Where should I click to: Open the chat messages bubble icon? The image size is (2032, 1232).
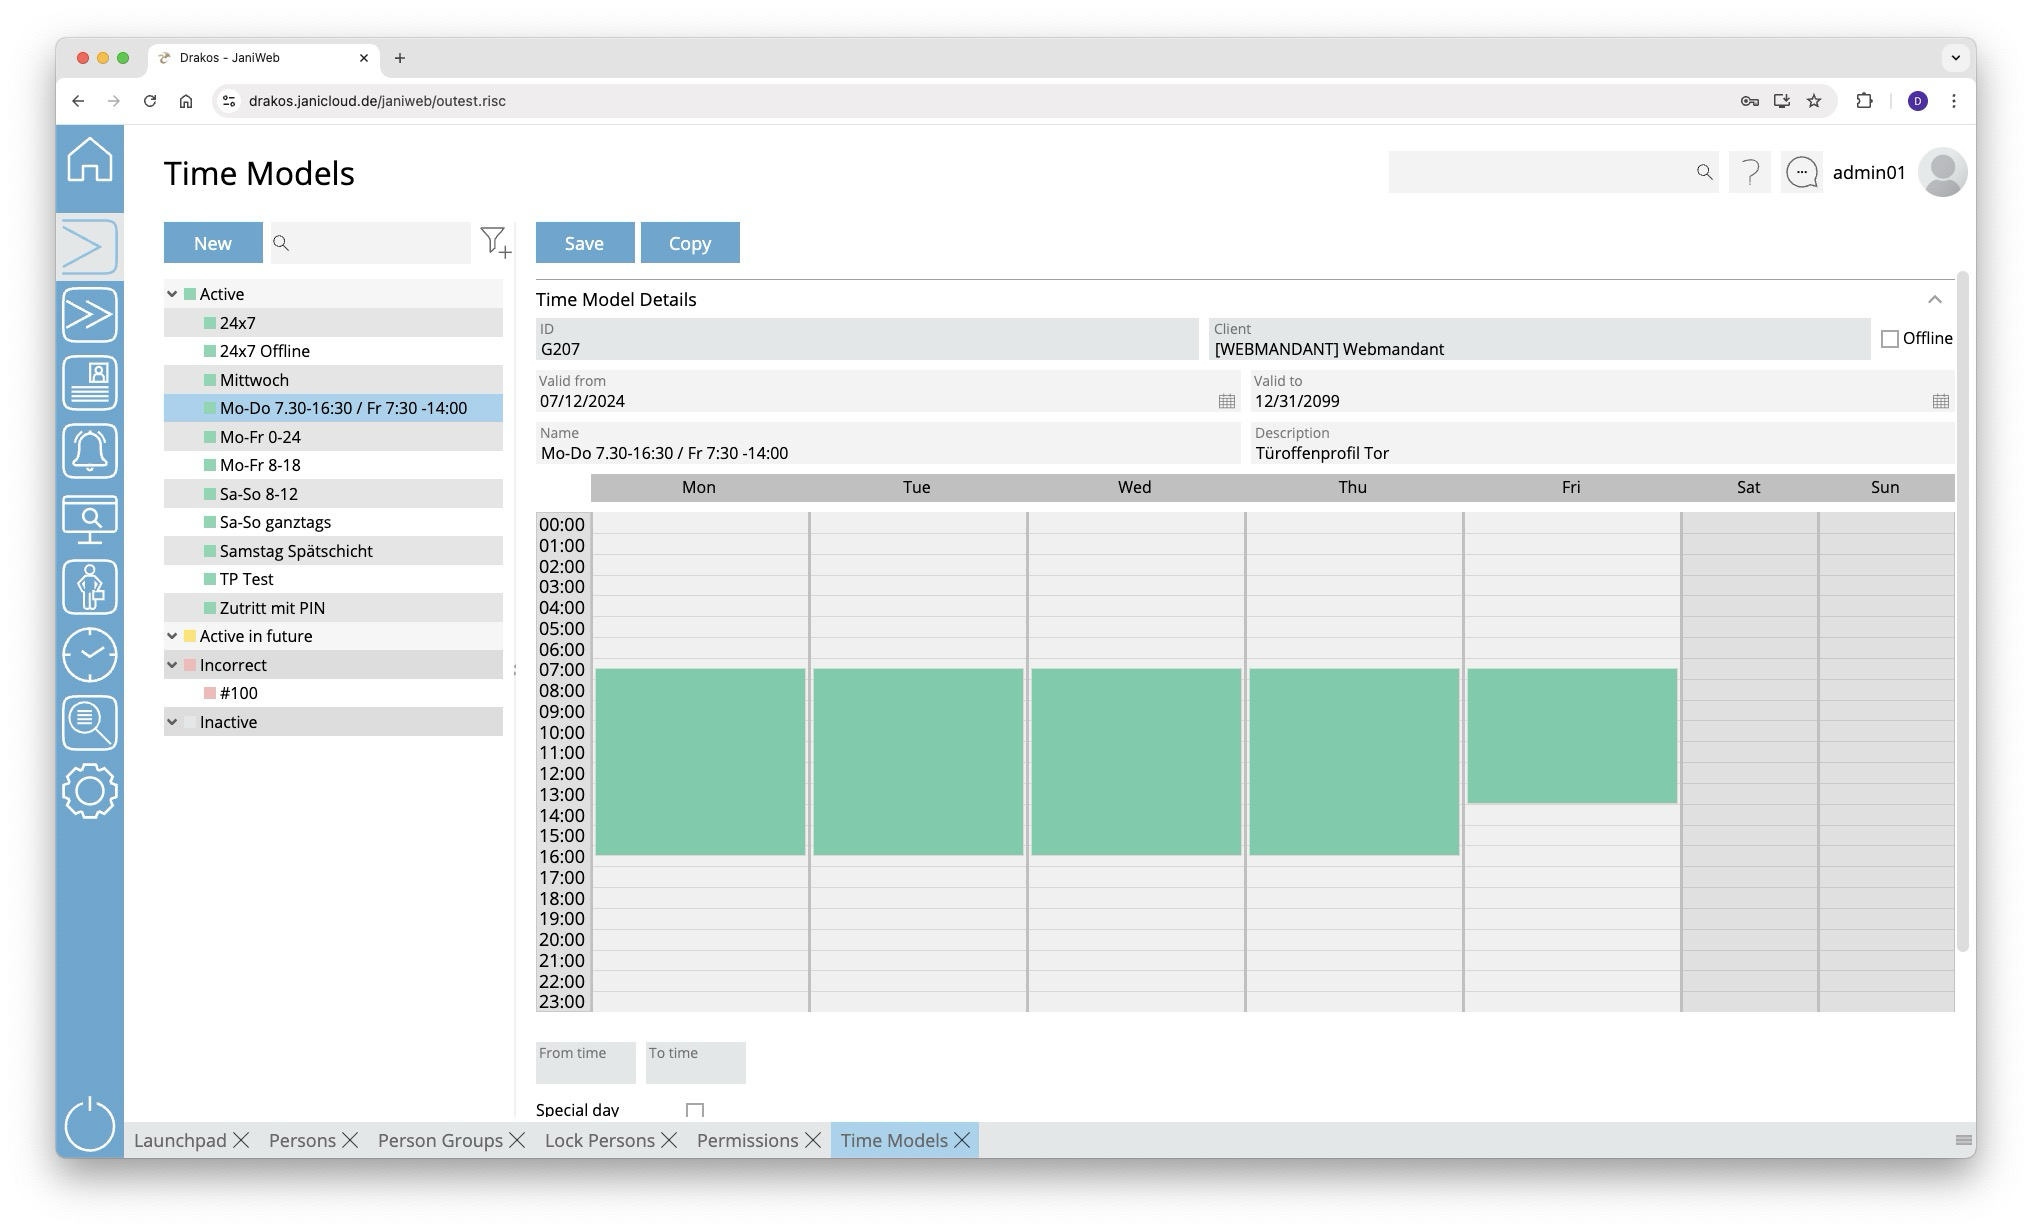pos(1802,173)
